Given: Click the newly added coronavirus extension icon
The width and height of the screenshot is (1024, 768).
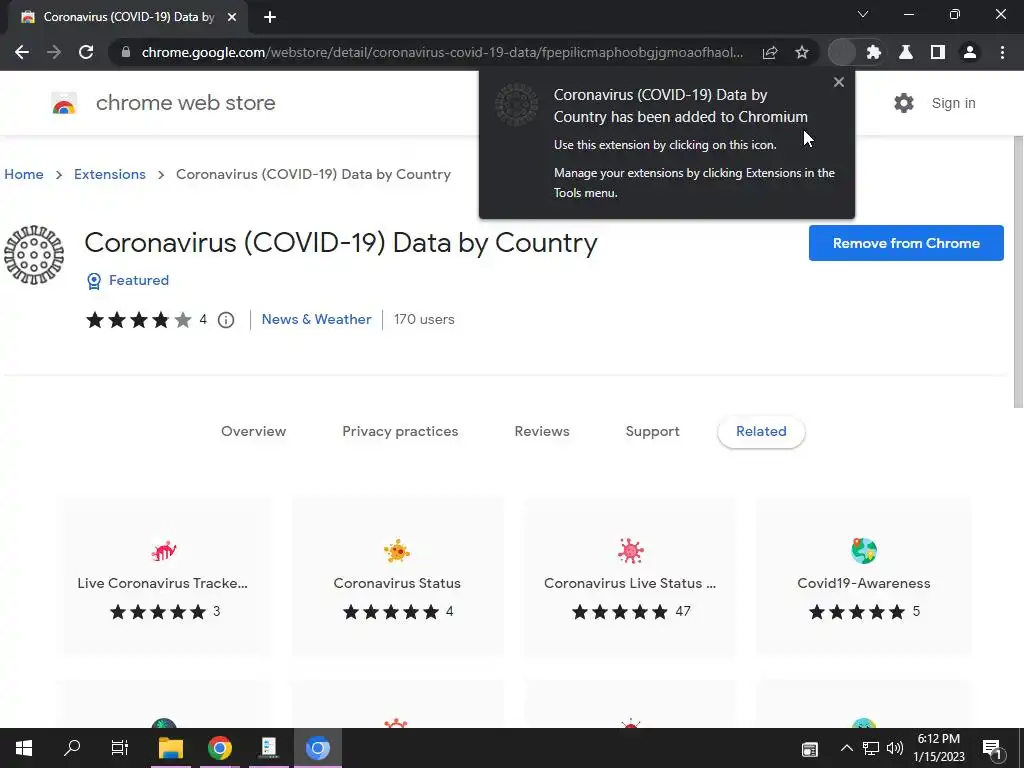Looking at the screenshot, I should [x=842, y=52].
